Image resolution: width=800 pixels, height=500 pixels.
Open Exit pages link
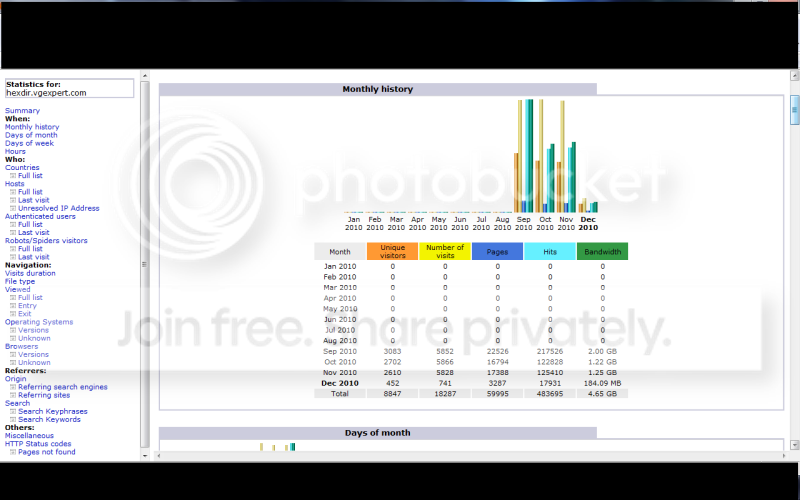pyautogui.click(x=24, y=314)
